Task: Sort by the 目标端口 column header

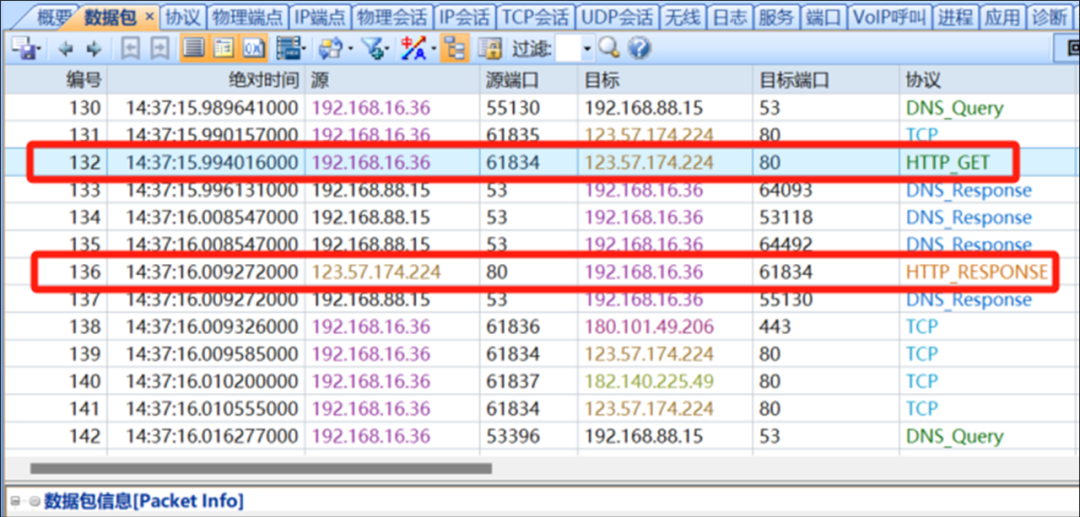Action: click(x=826, y=80)
